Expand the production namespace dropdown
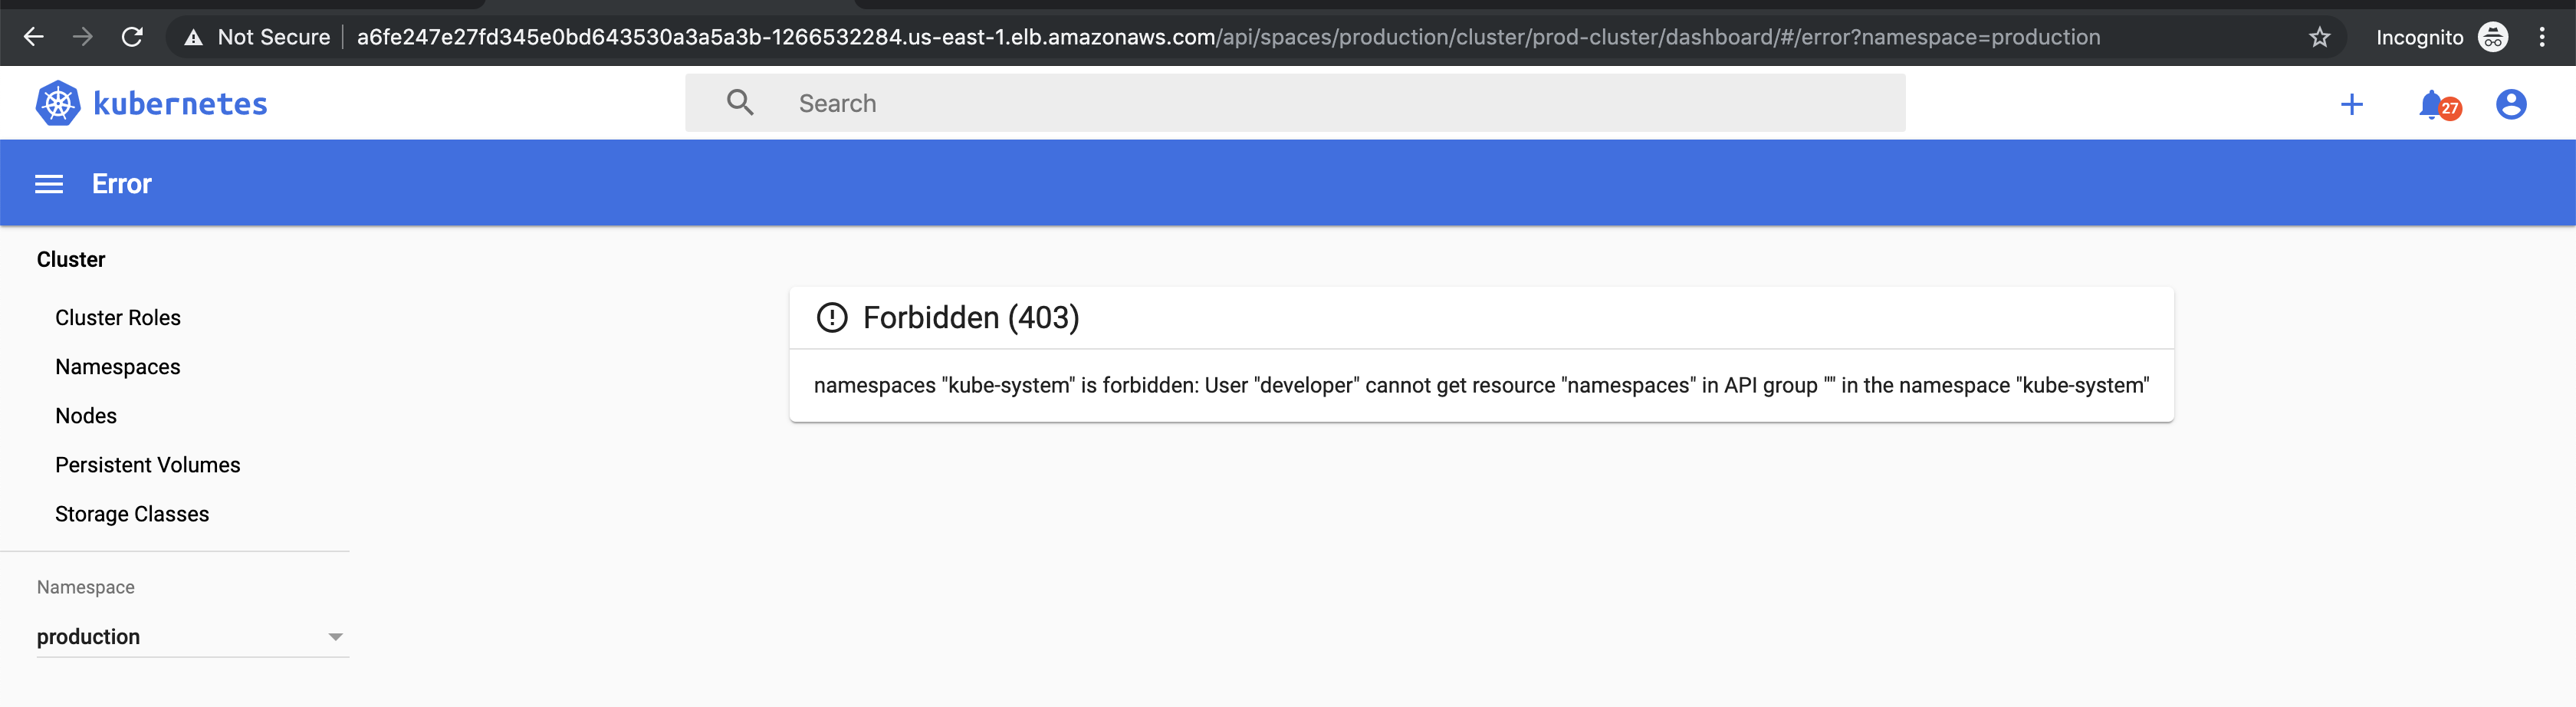 click(x=192, y=637)
